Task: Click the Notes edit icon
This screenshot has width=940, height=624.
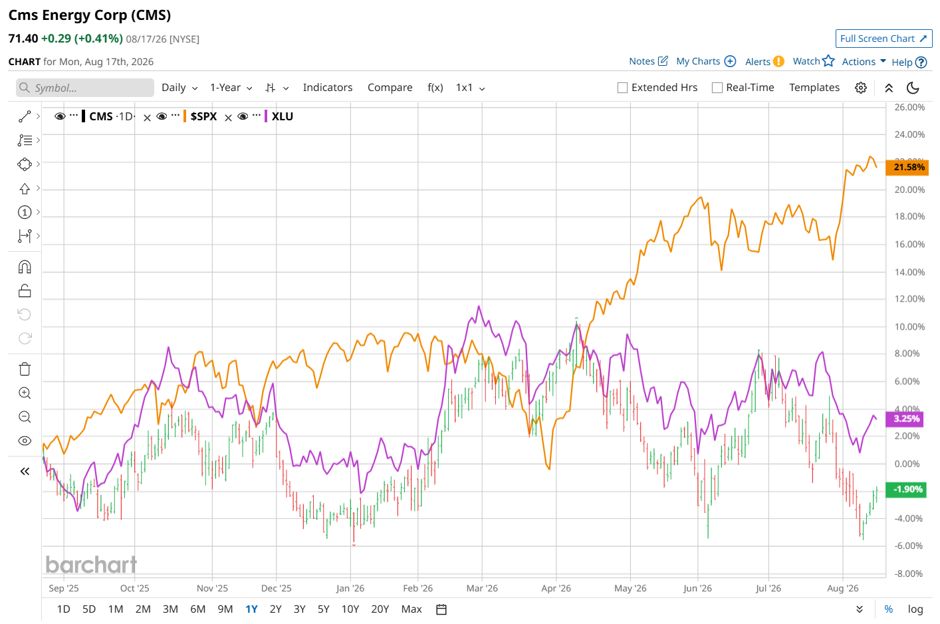Action: (663, 61)
